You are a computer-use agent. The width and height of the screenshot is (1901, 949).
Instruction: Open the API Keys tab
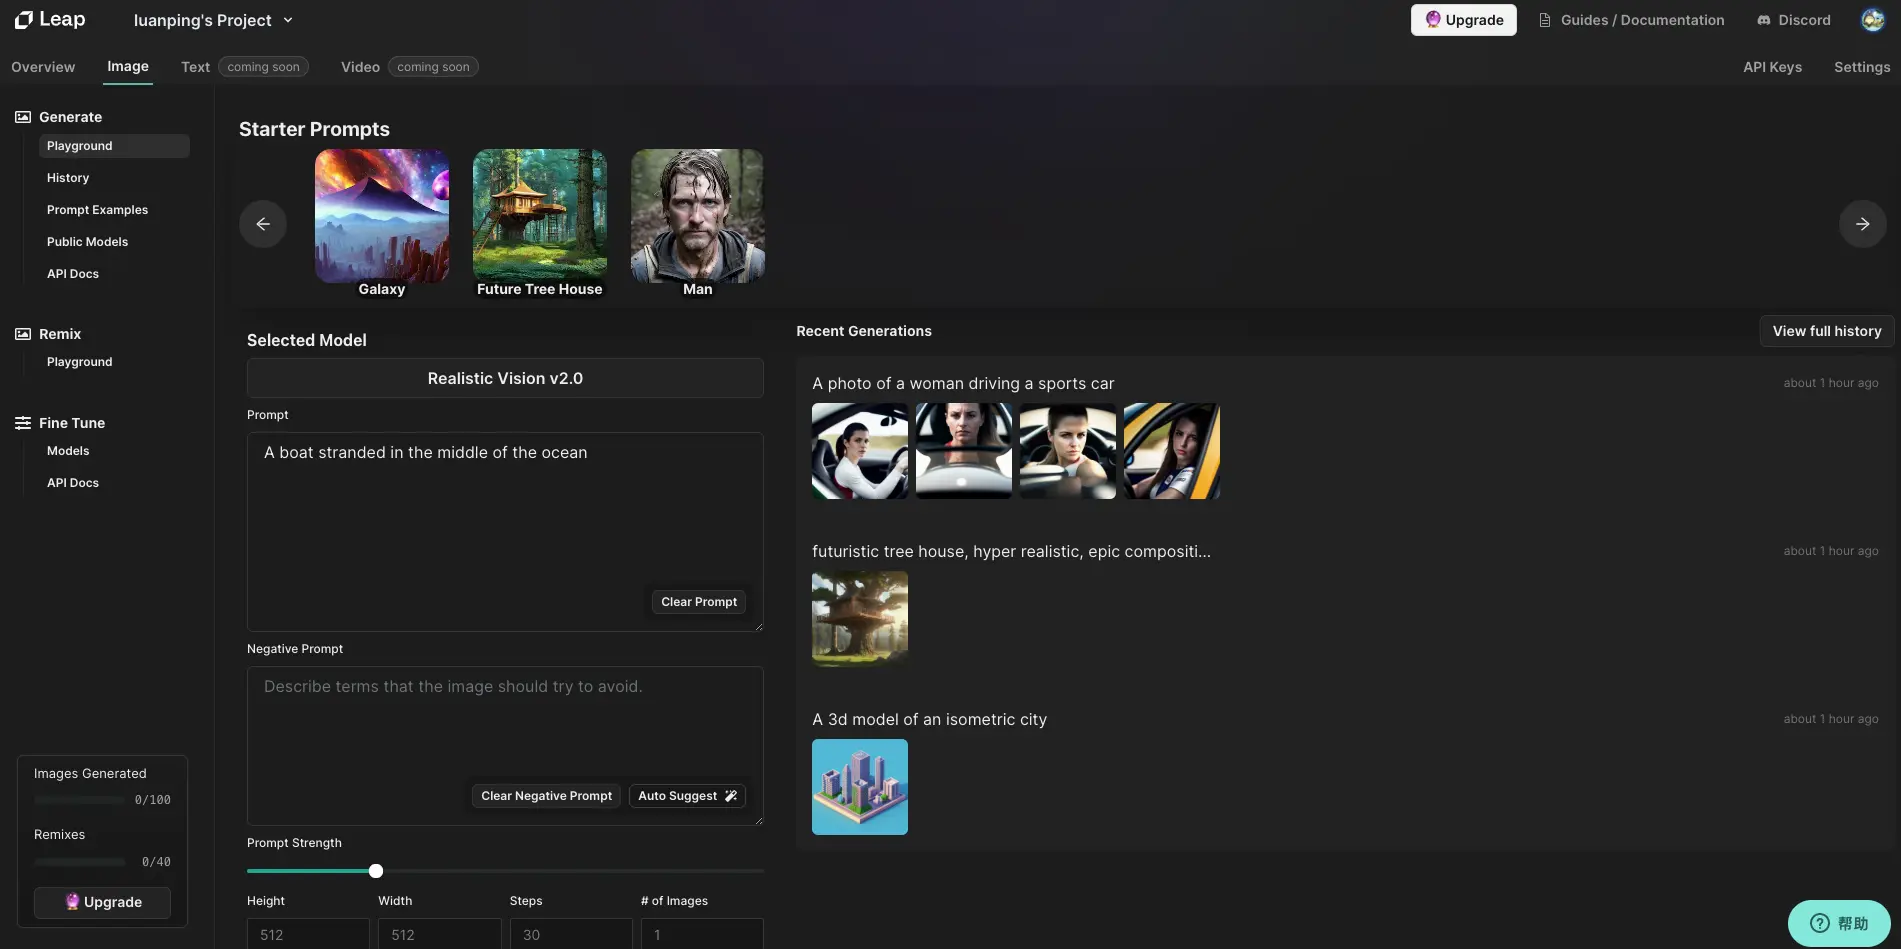pyautogui.click(x=1772, y=67)
